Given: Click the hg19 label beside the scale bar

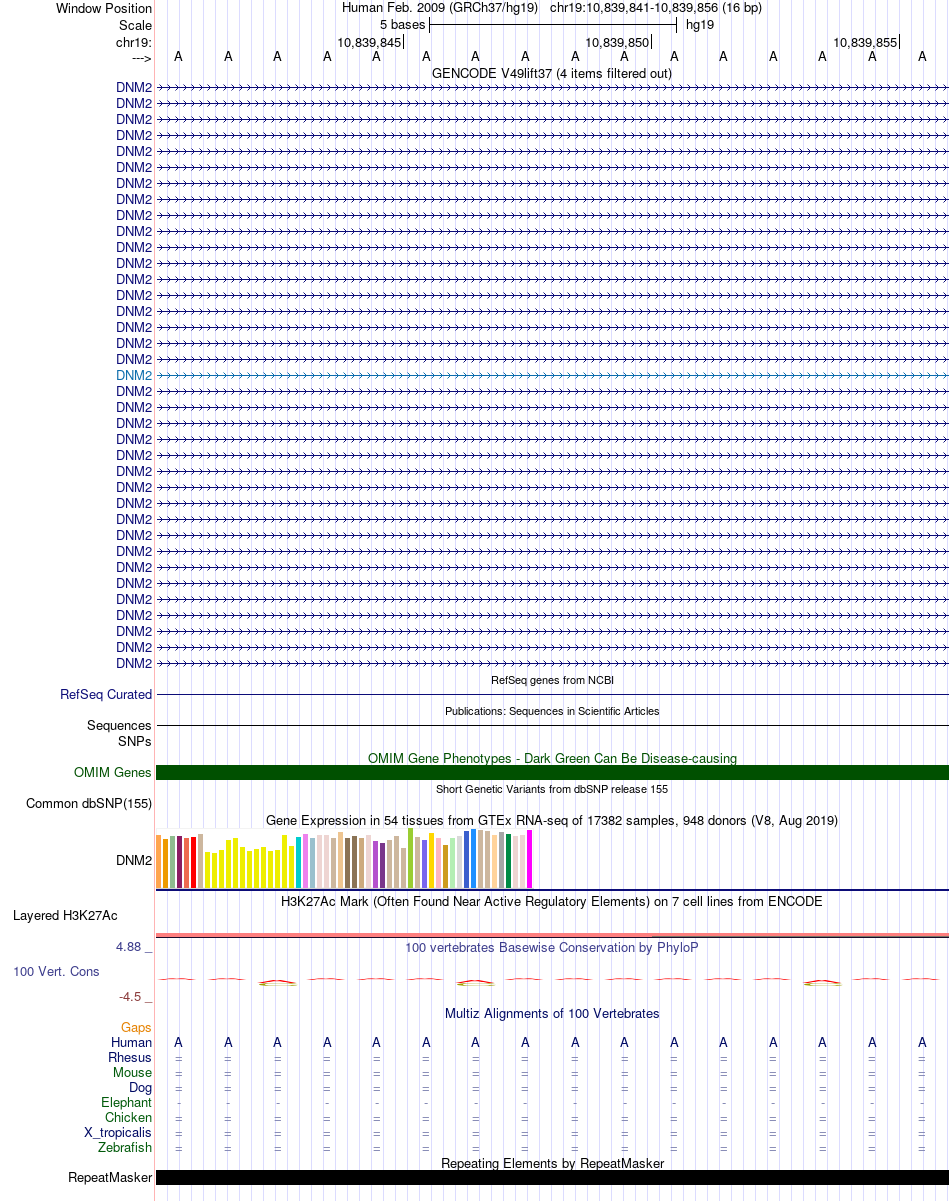Looking at the screenshot, I should (x=700, y=25).
